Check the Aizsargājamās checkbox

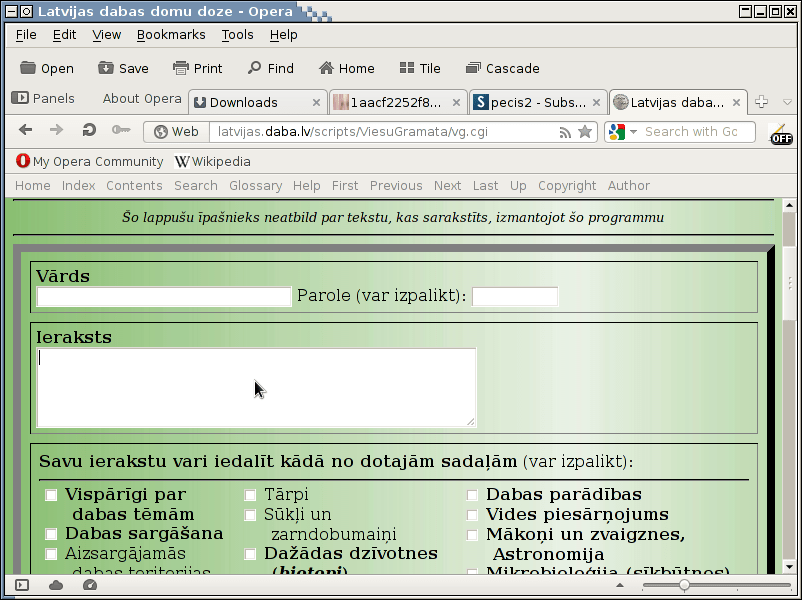51,554
